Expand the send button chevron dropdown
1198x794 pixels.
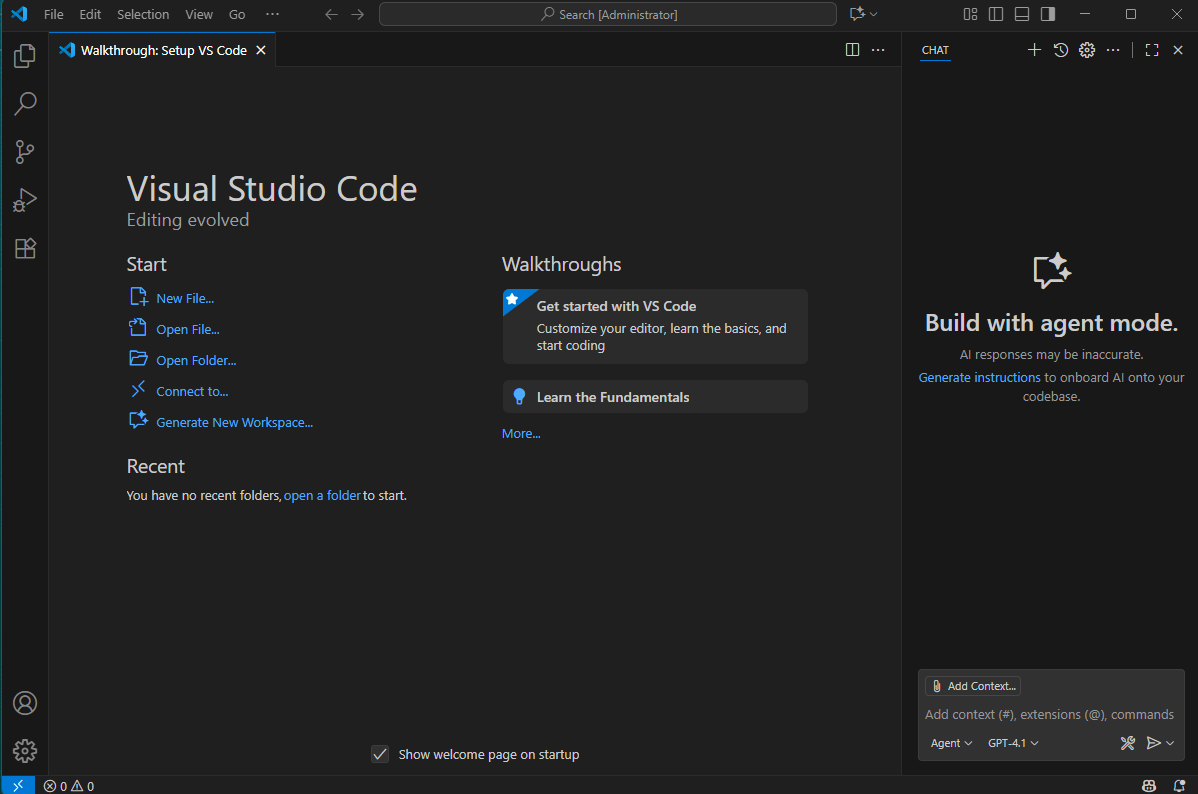1170,743
